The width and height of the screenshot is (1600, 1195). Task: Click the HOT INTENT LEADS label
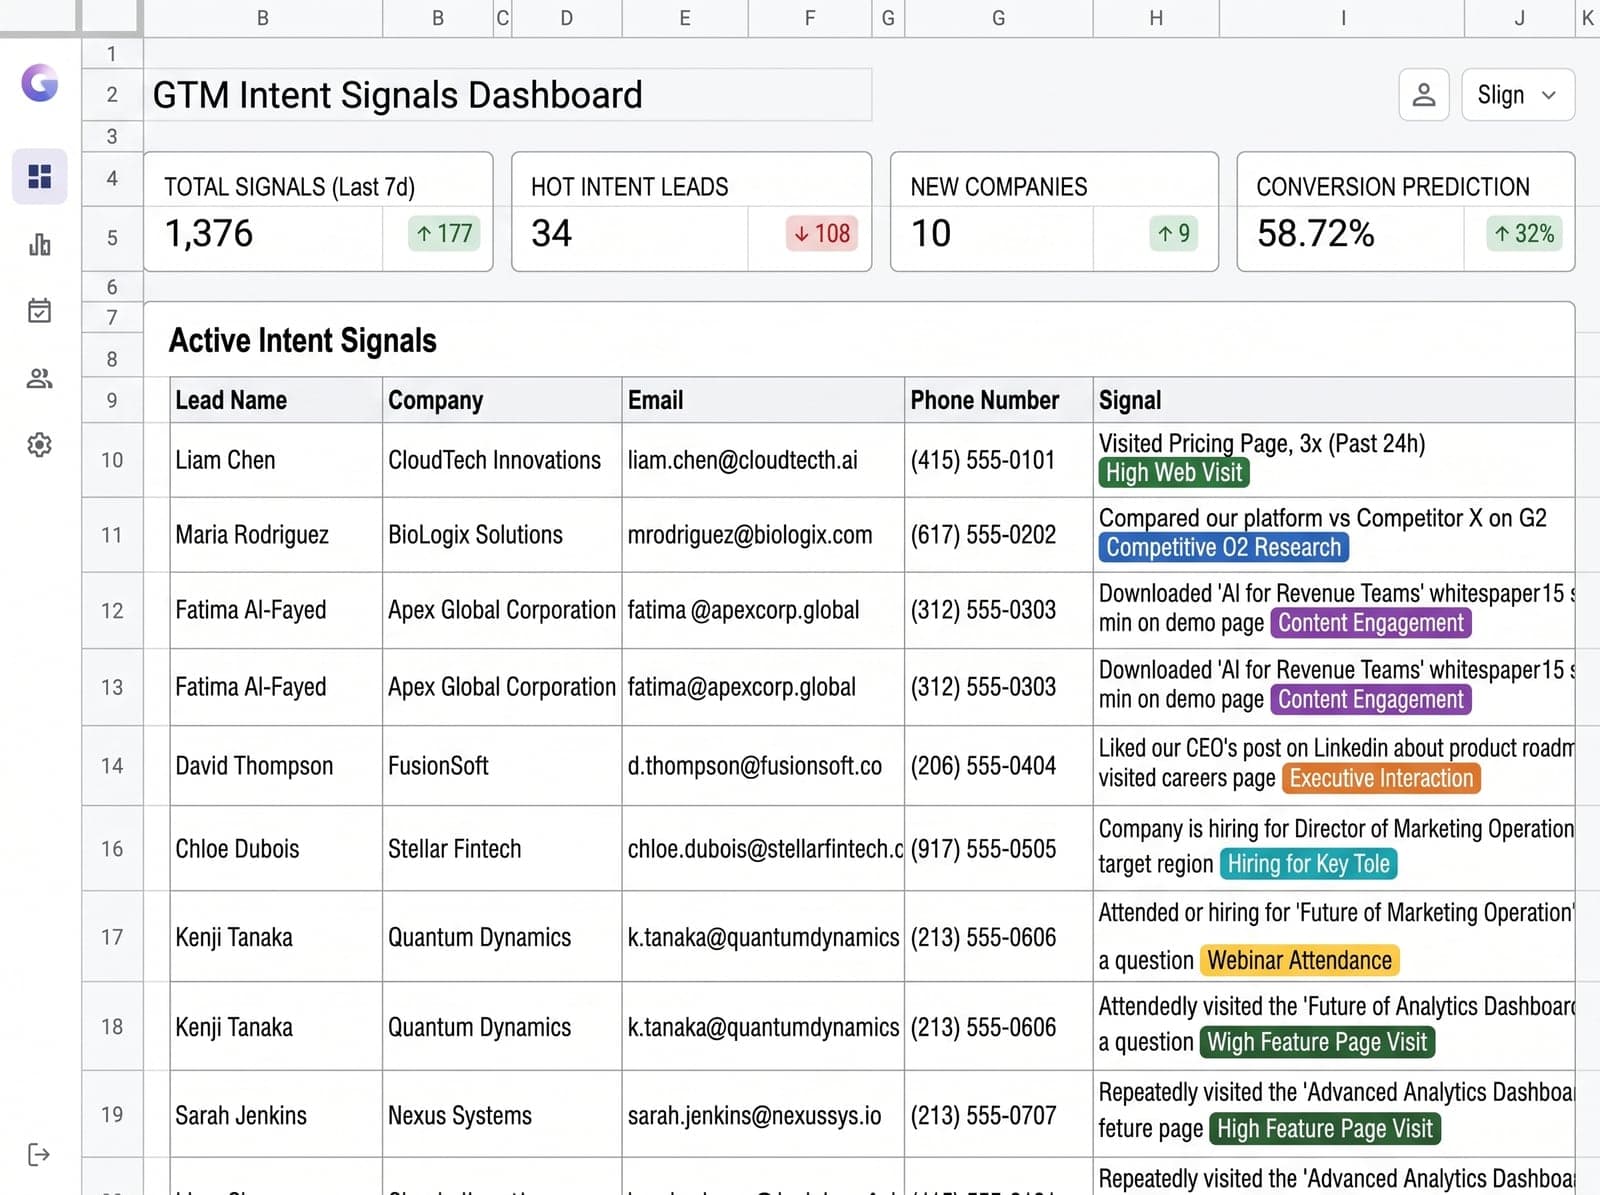click(x=629, y=187)
